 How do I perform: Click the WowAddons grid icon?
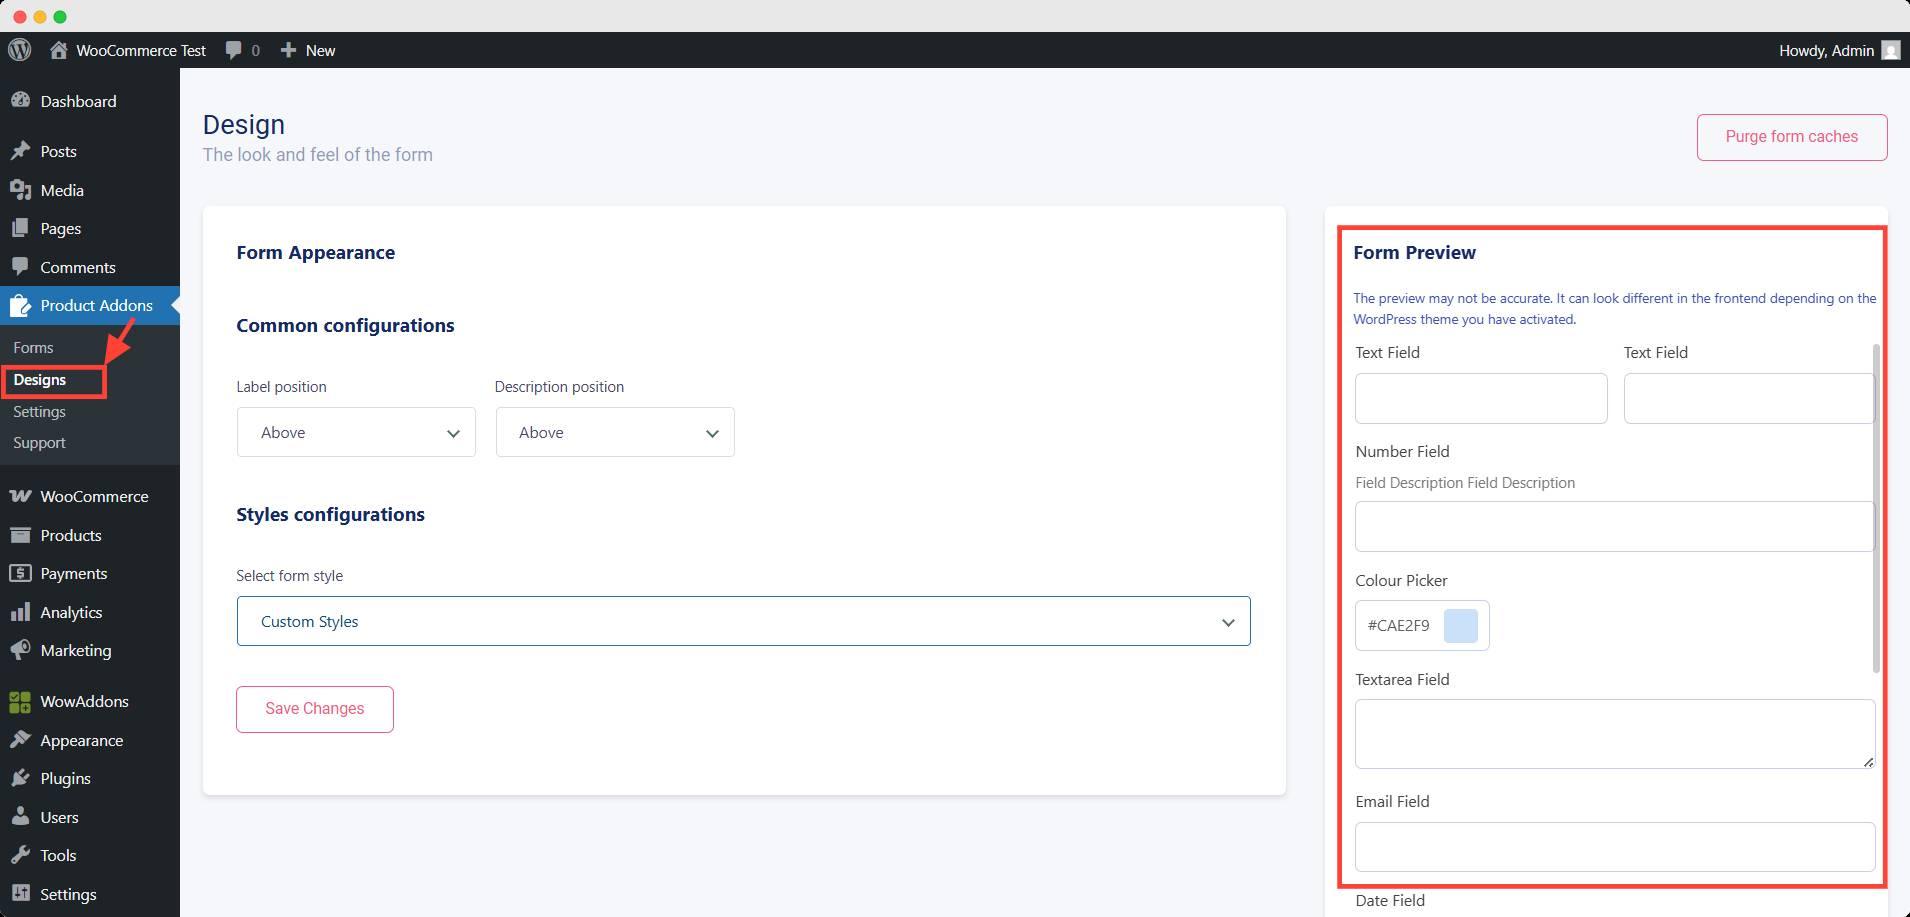tap(20, 702)
